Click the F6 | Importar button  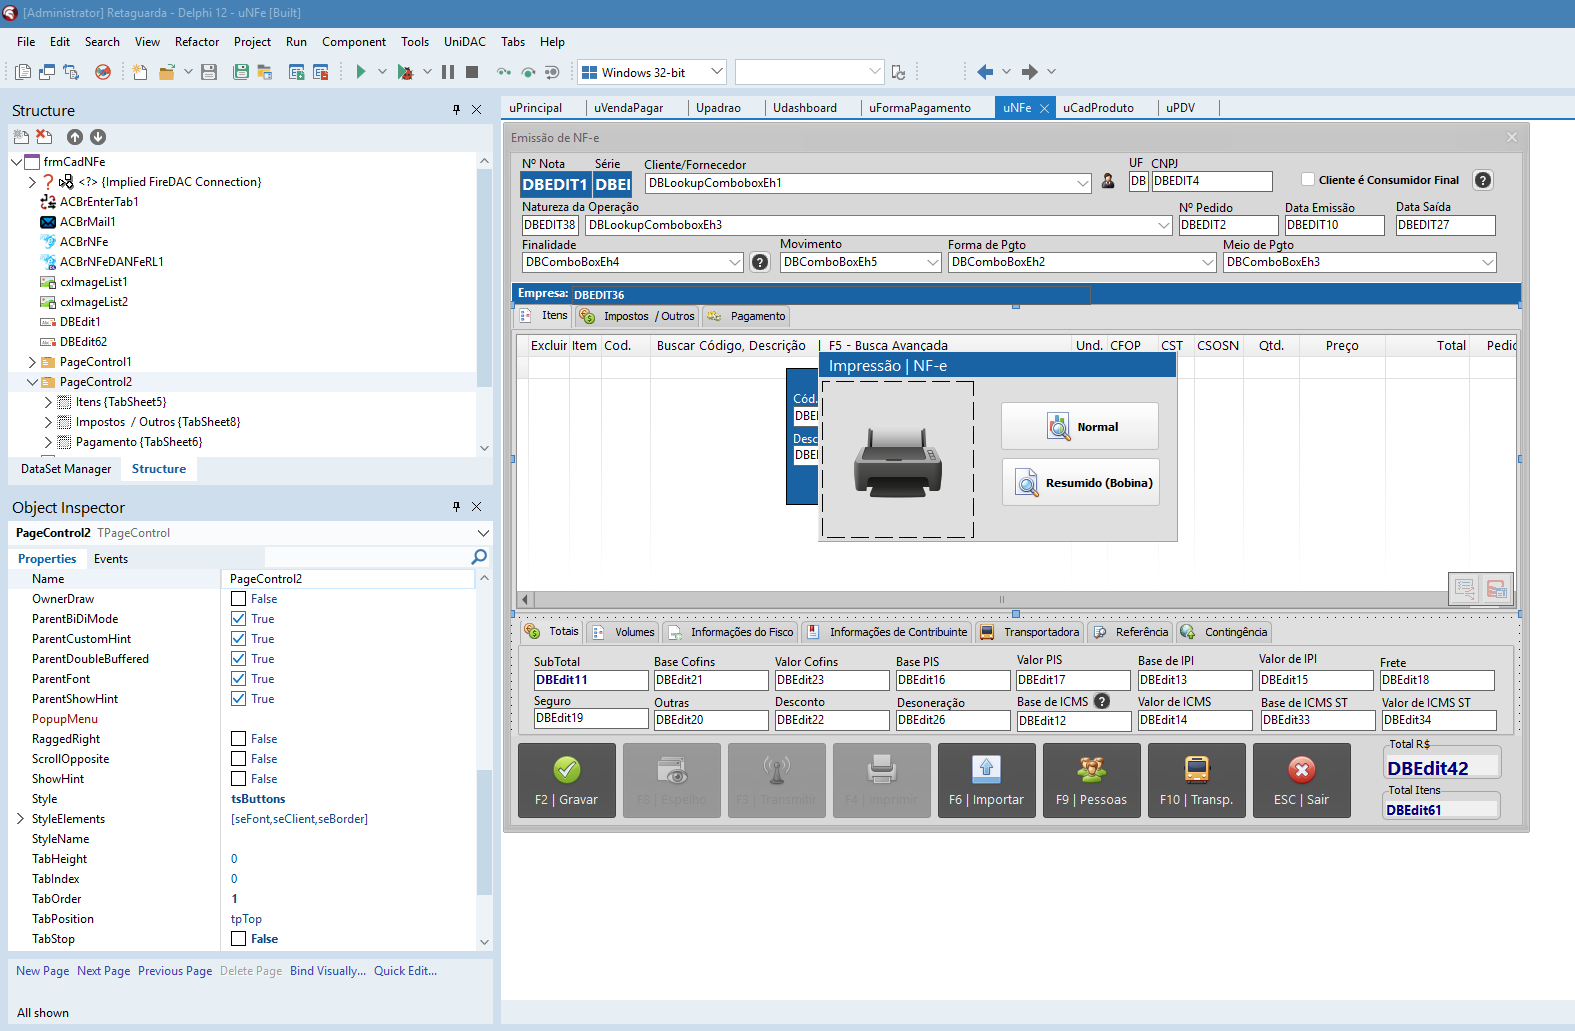tap(986, 781)
